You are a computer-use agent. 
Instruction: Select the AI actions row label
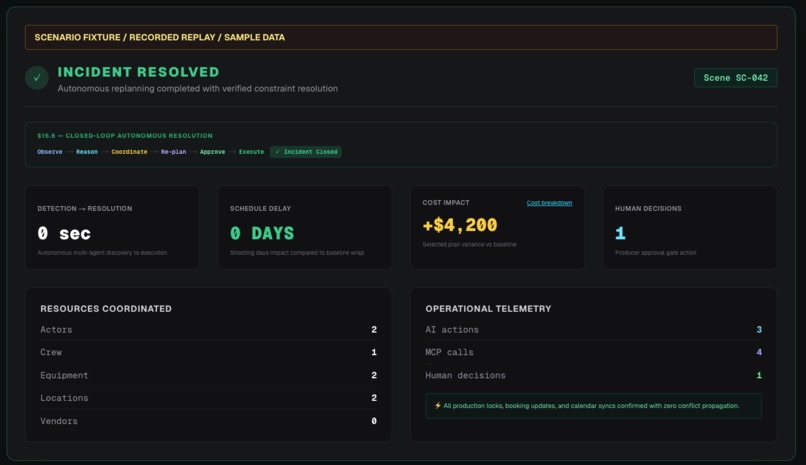coord(452,330)
